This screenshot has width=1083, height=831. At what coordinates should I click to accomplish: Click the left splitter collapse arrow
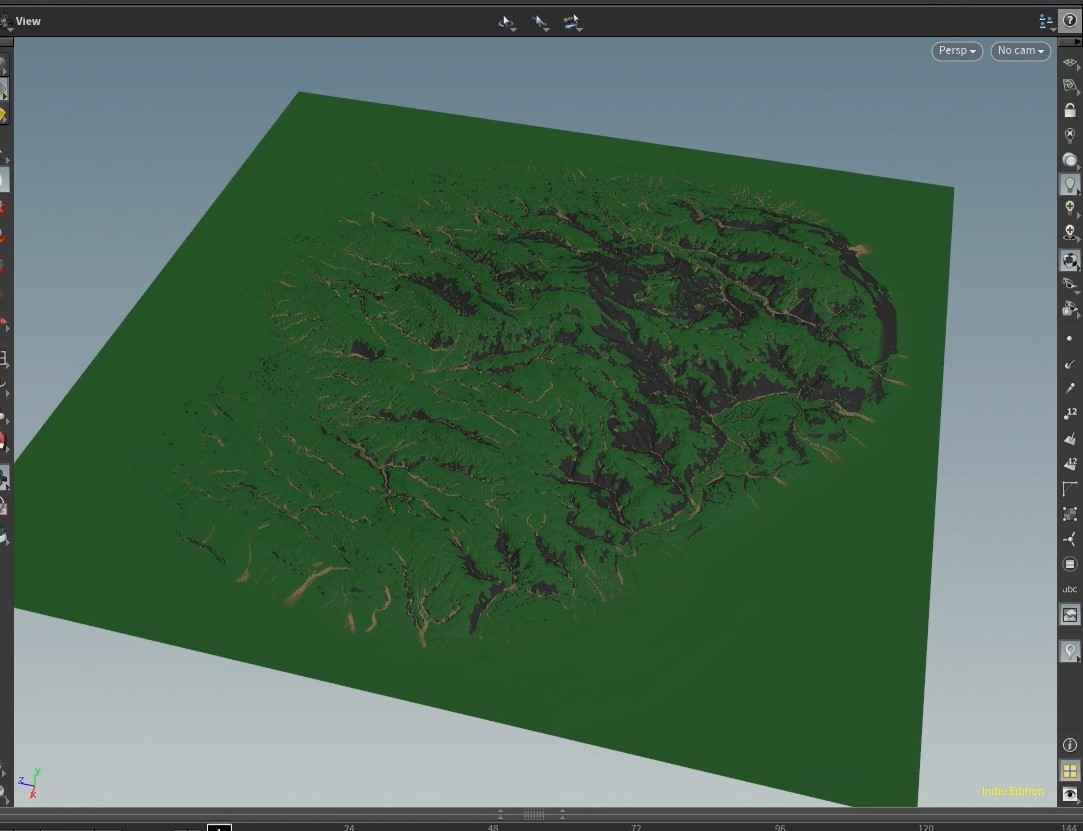(501, 814)
